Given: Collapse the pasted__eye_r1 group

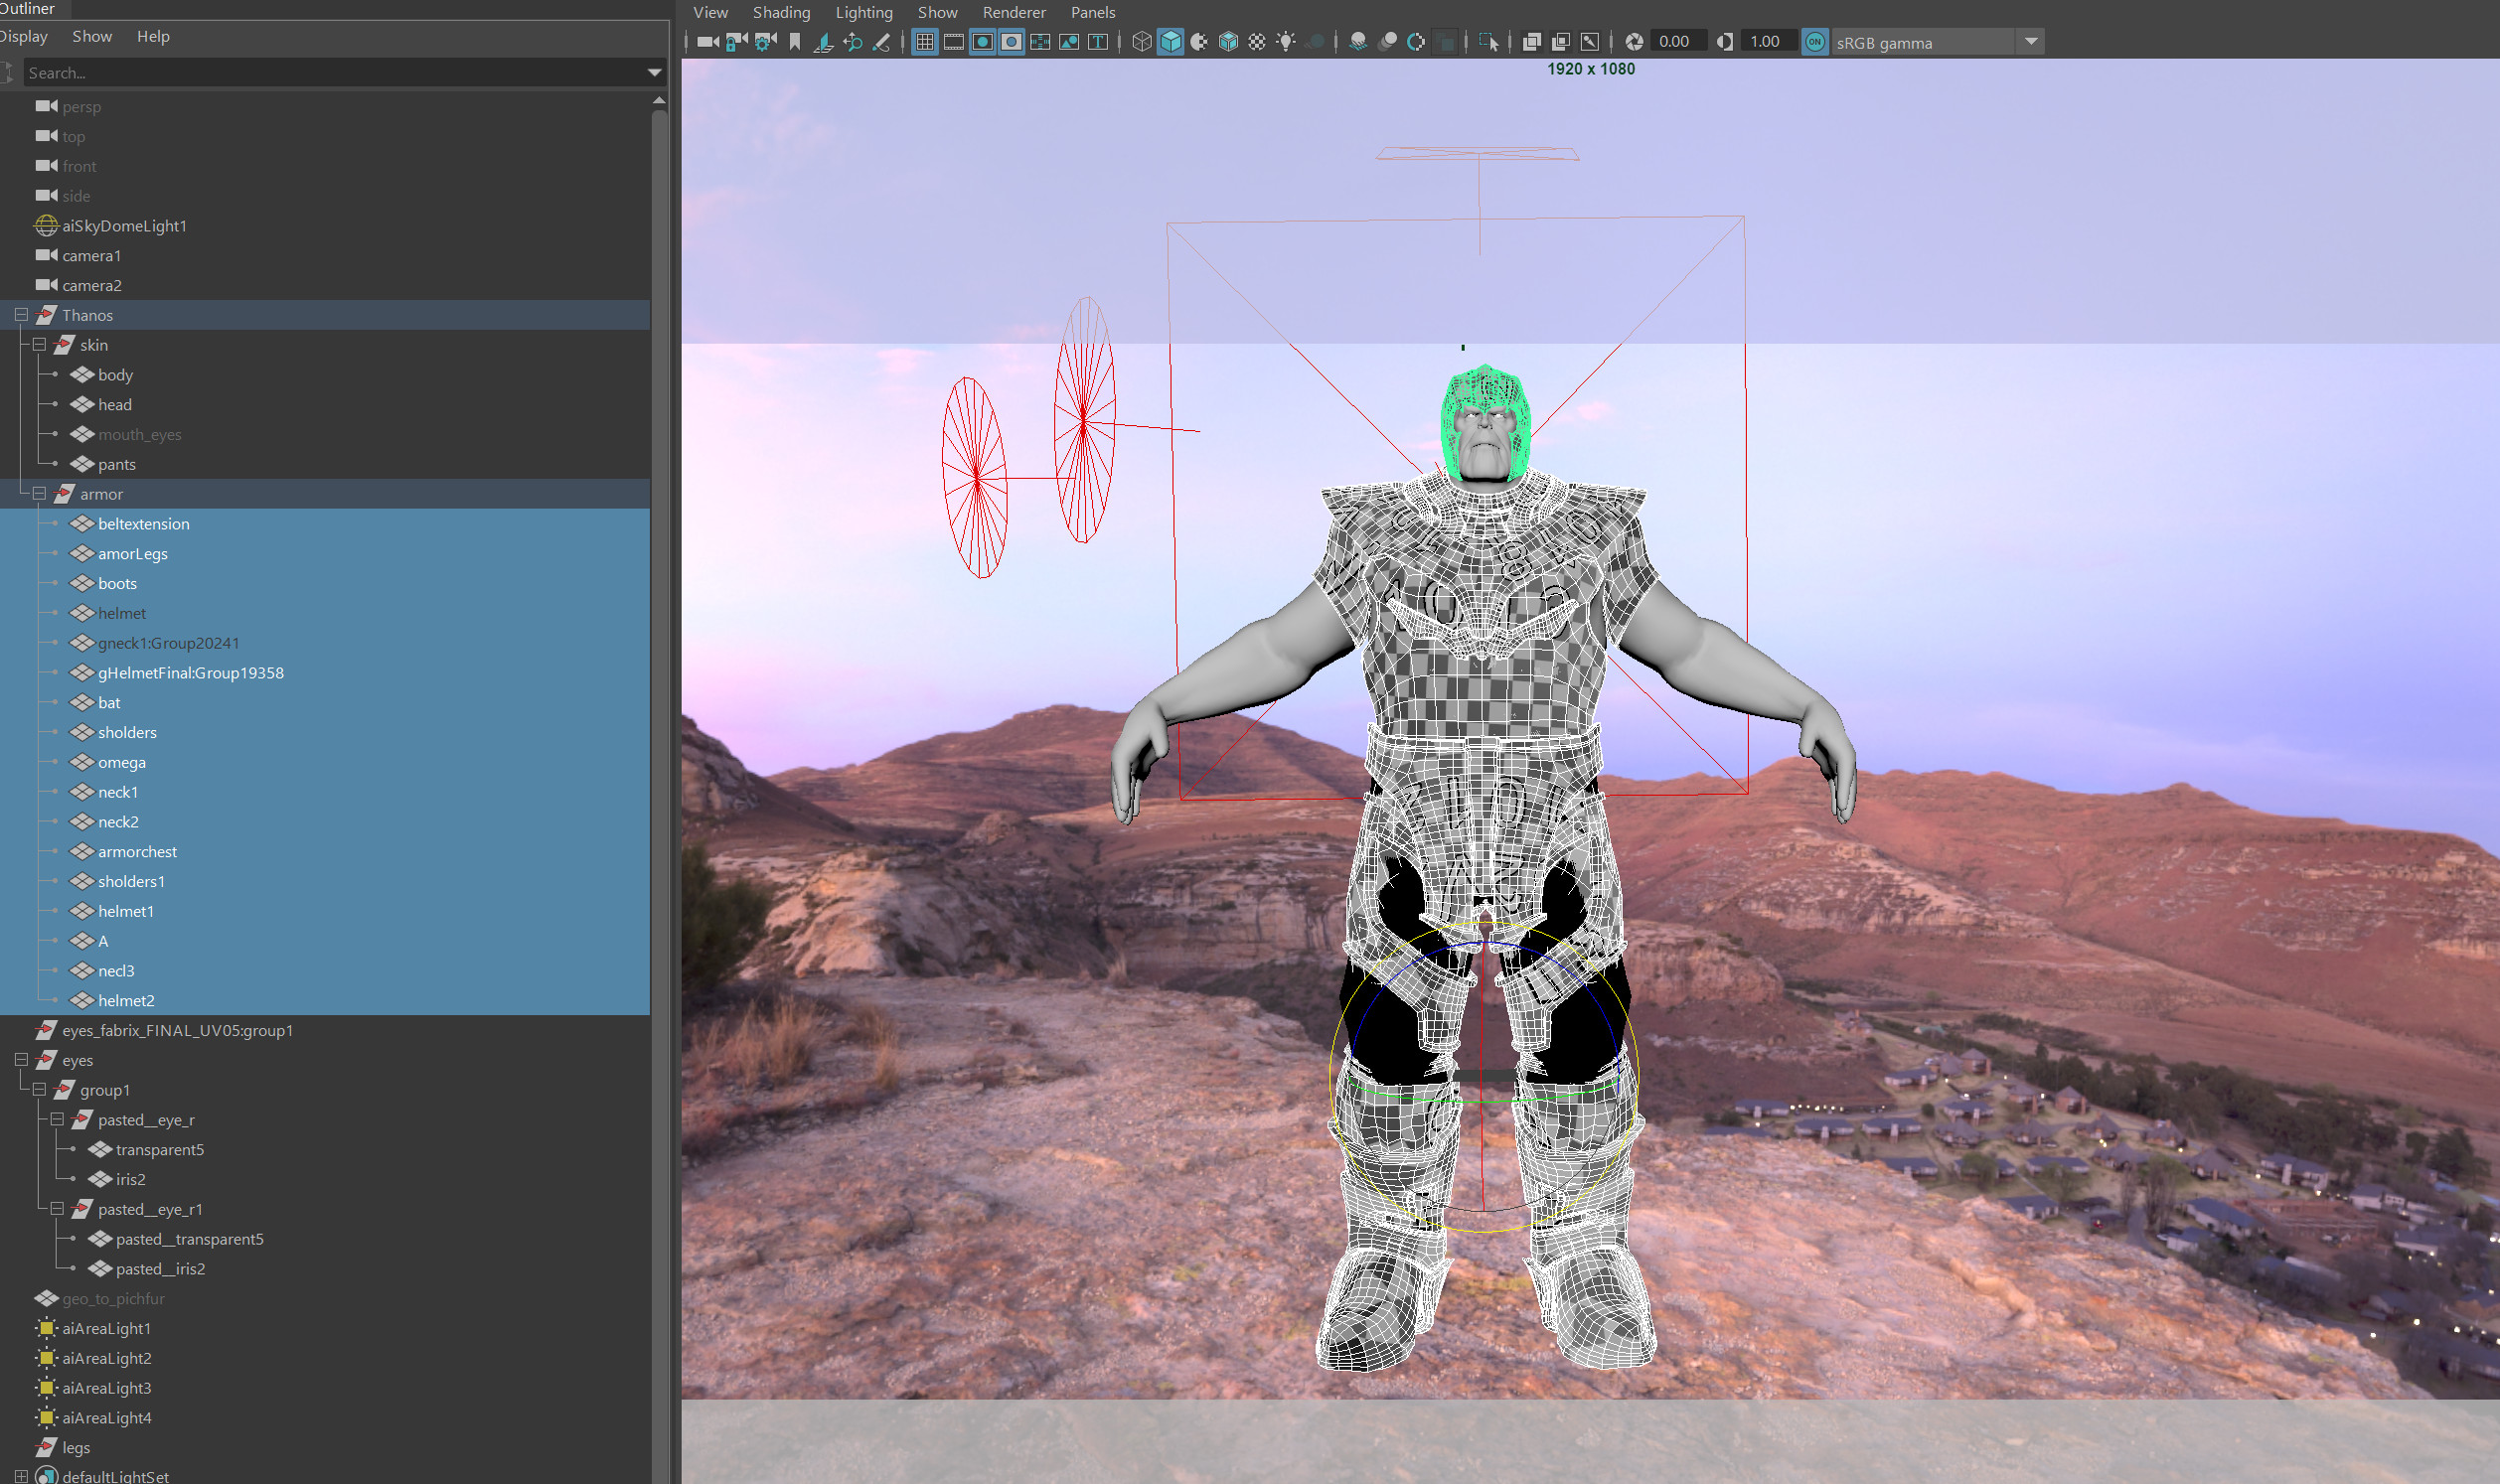Looking at the screenshot, I should [57, 1208].
